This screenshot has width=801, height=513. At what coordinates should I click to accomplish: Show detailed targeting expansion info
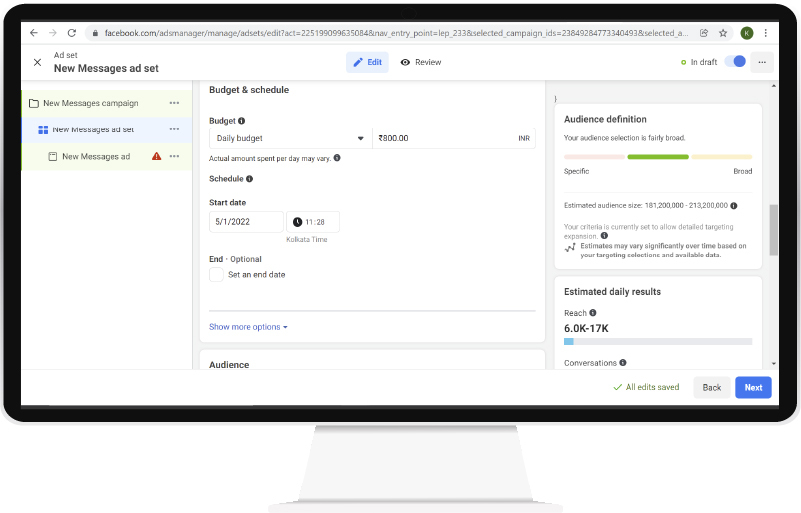point(604,236)
